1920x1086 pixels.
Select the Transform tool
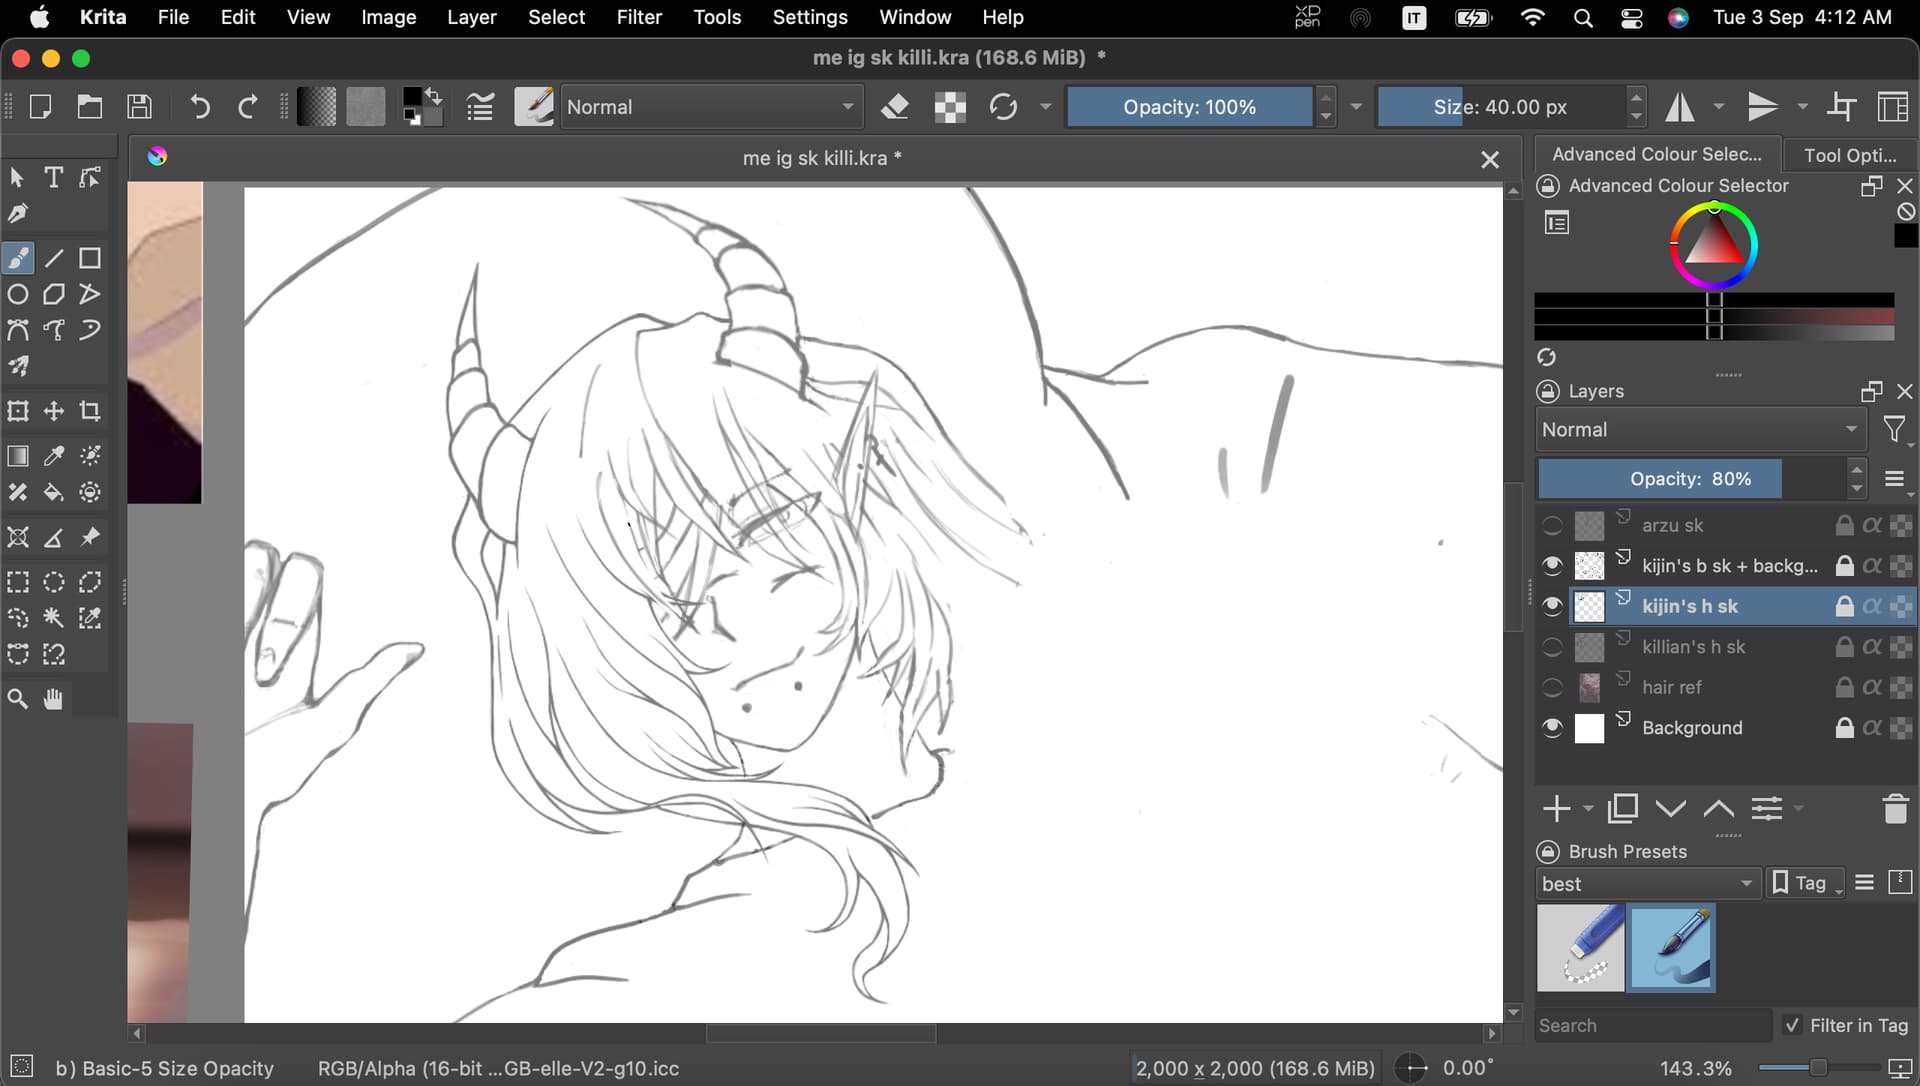18,411
